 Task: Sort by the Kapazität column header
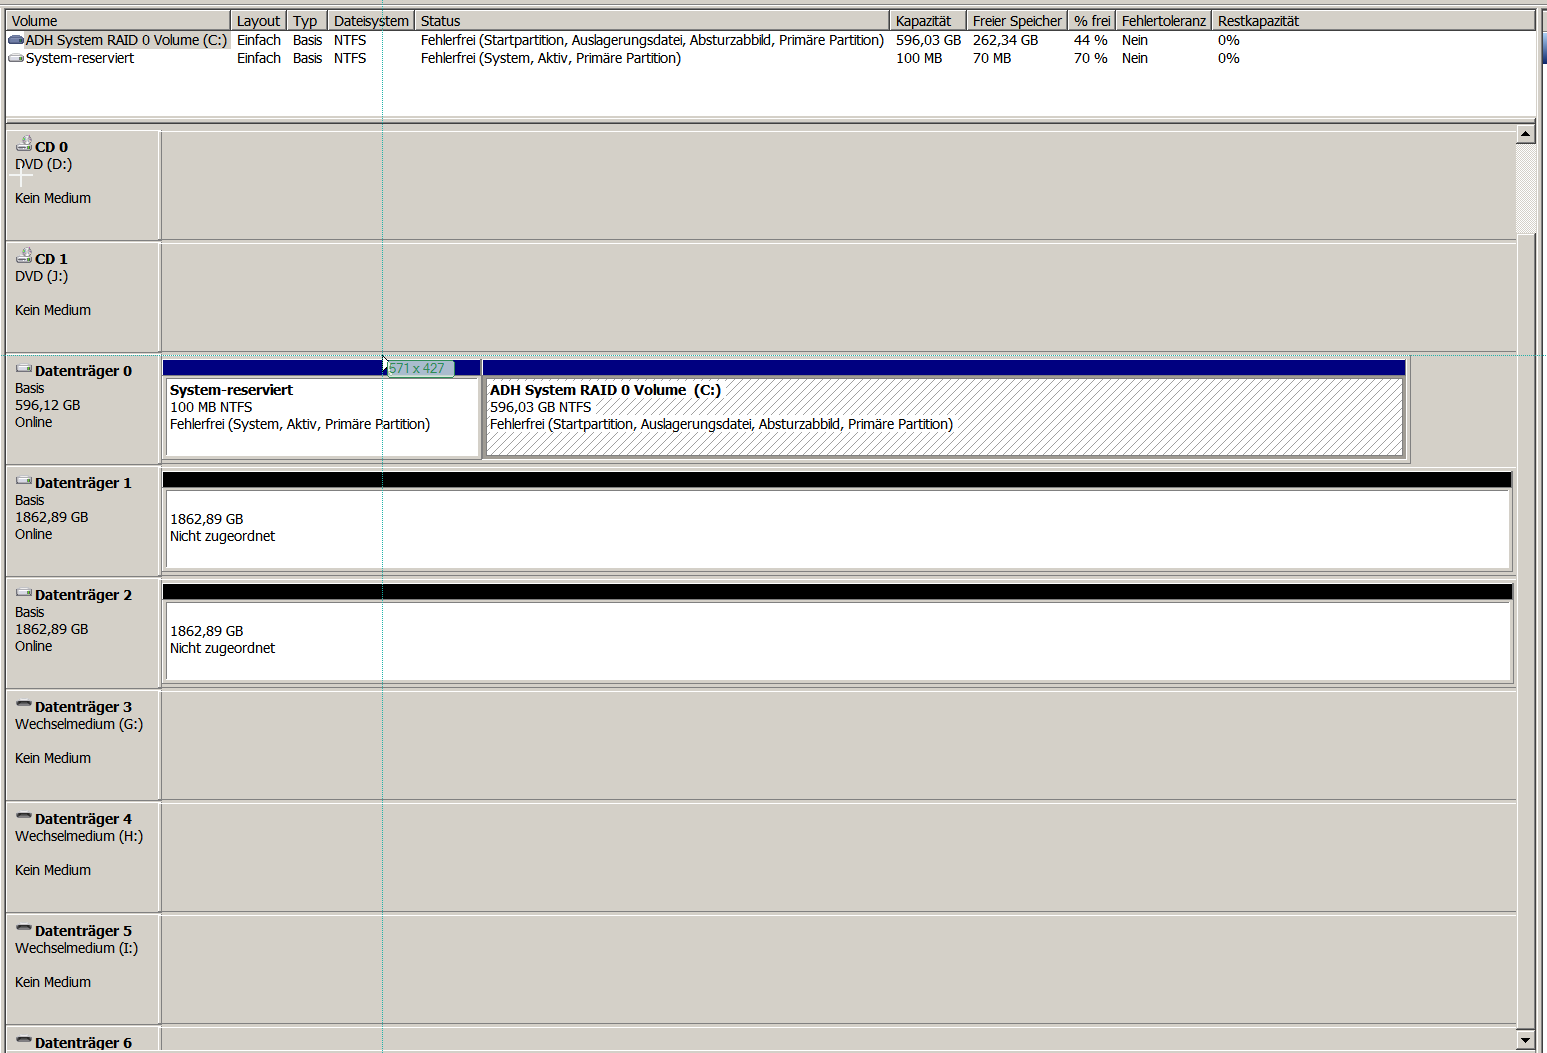pyautogui.click(x=928, y=20)
